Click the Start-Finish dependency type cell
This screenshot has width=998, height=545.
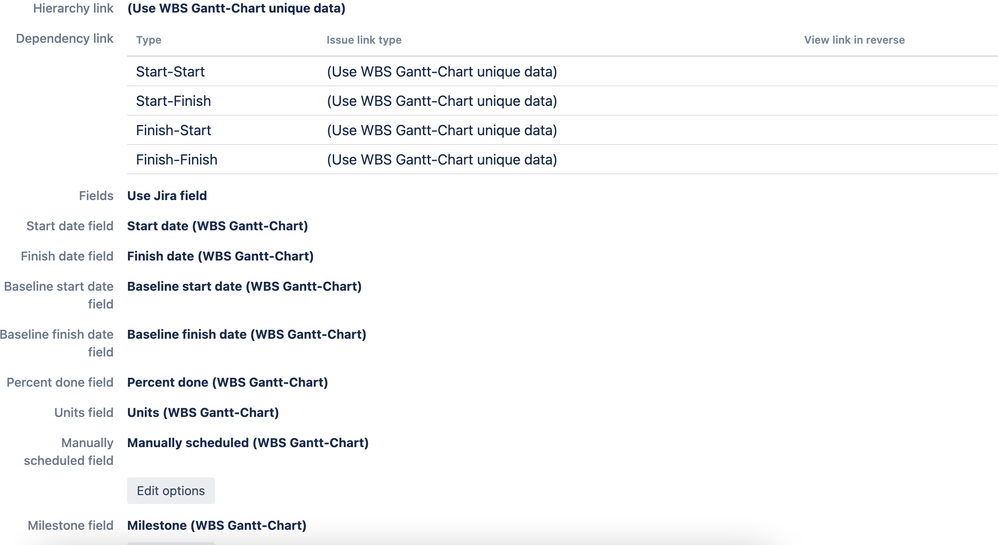click(173, 101)
